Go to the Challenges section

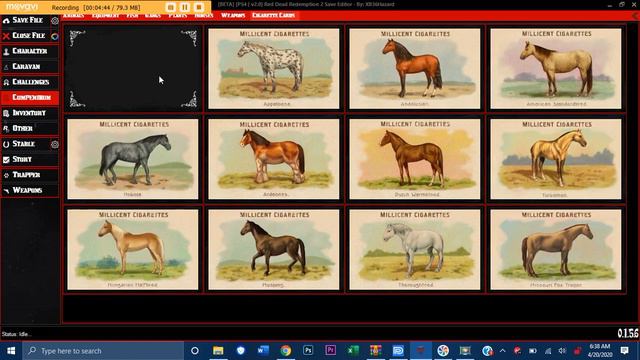(30, 82)
